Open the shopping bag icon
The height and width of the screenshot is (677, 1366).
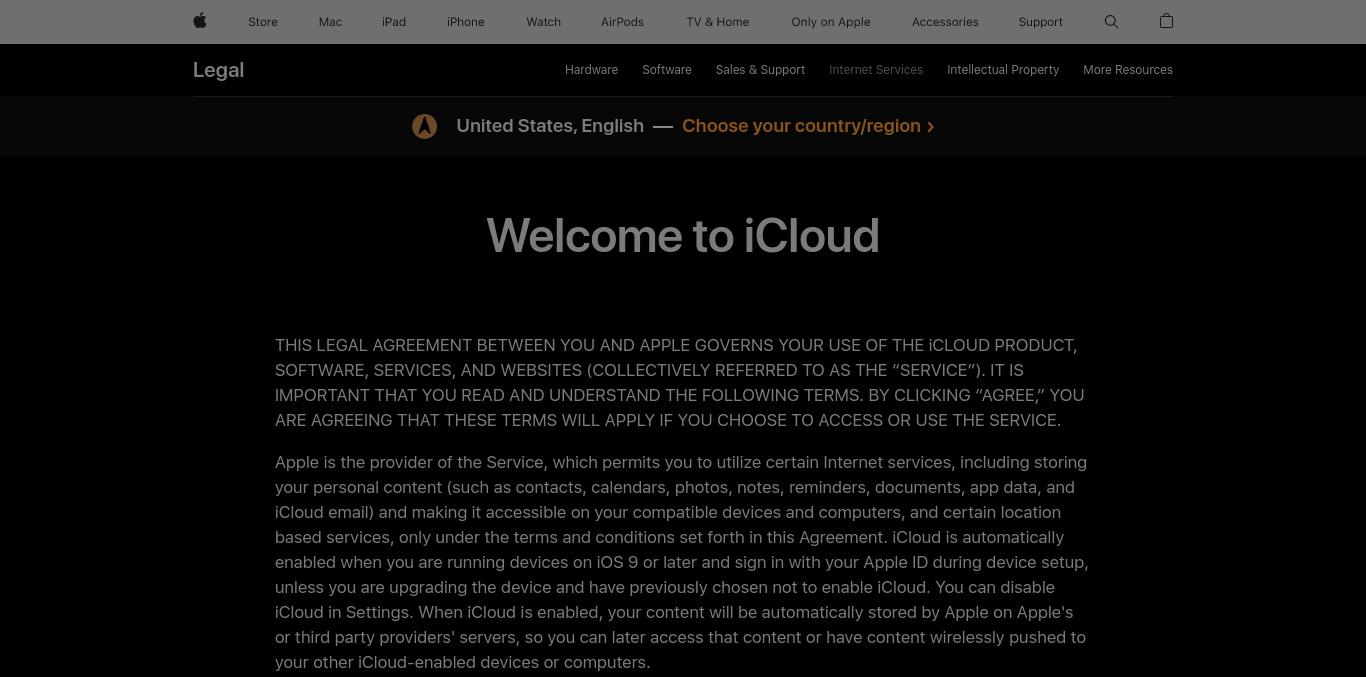point(1166,21)
